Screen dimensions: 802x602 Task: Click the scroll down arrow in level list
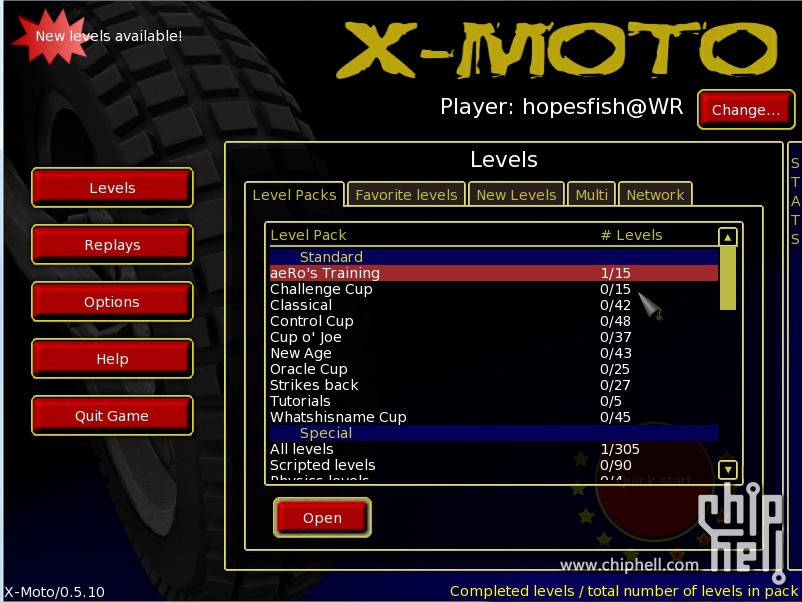point(727,470)
